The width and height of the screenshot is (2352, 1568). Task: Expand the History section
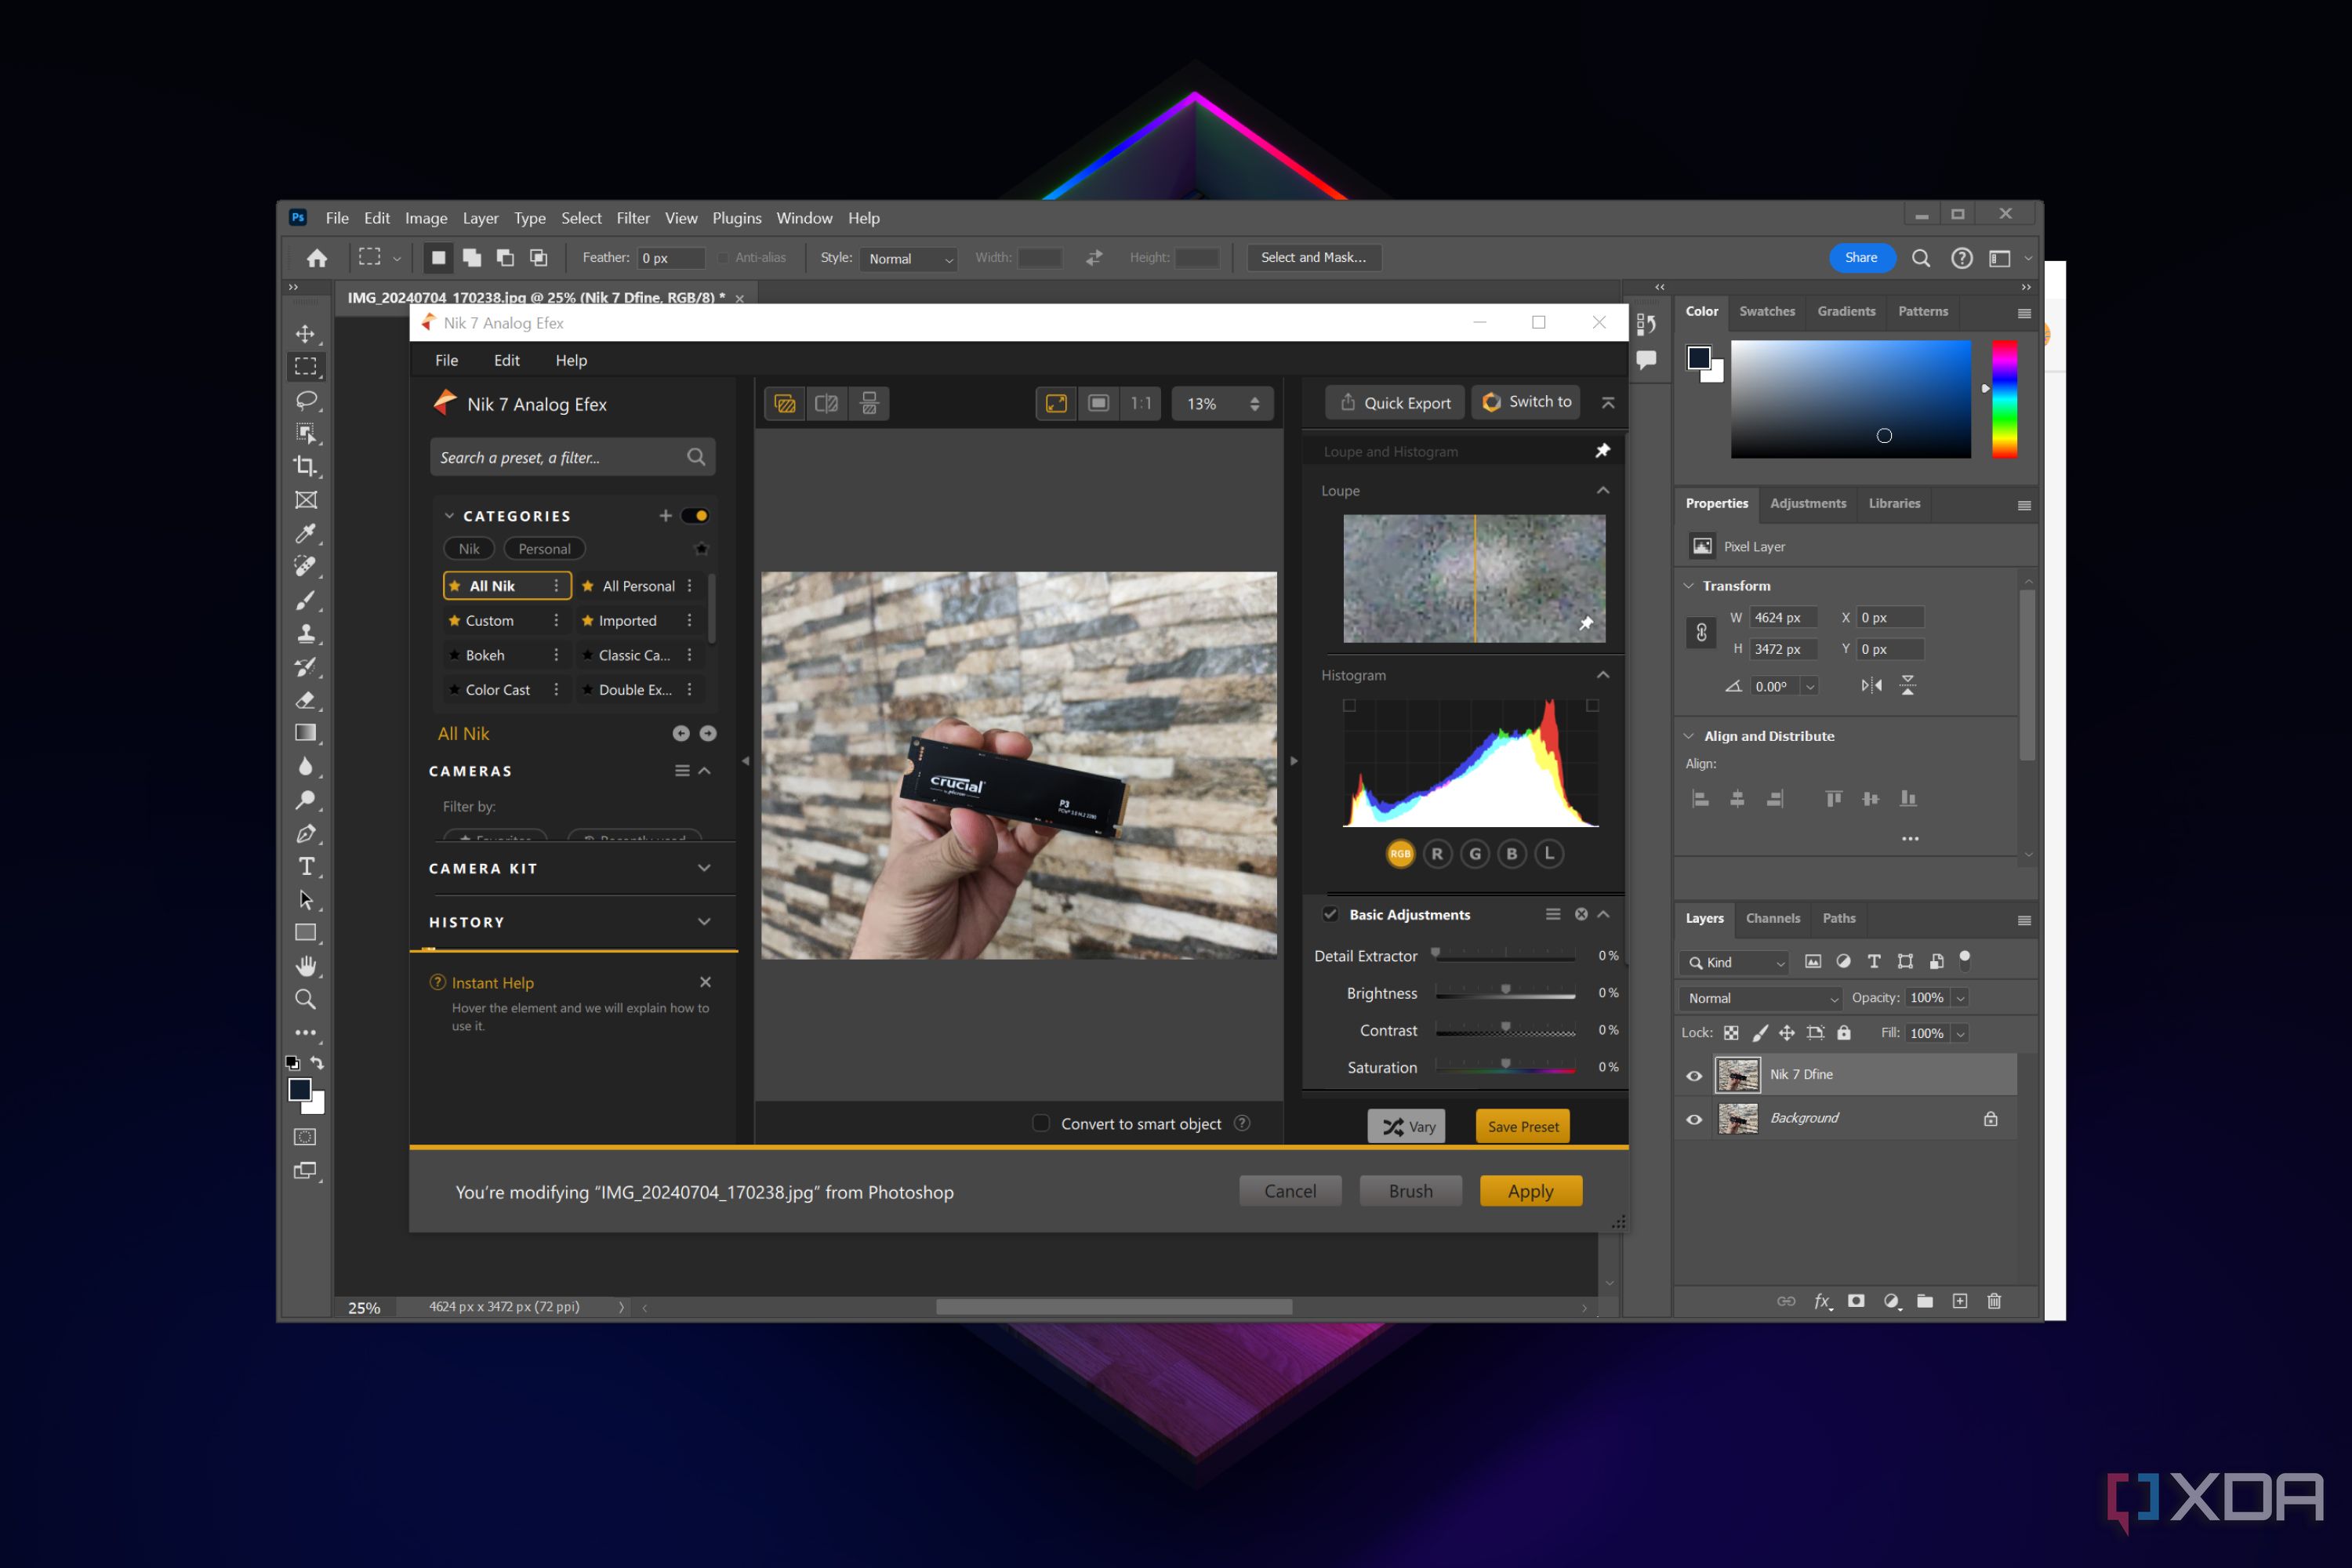pos(704,922)
